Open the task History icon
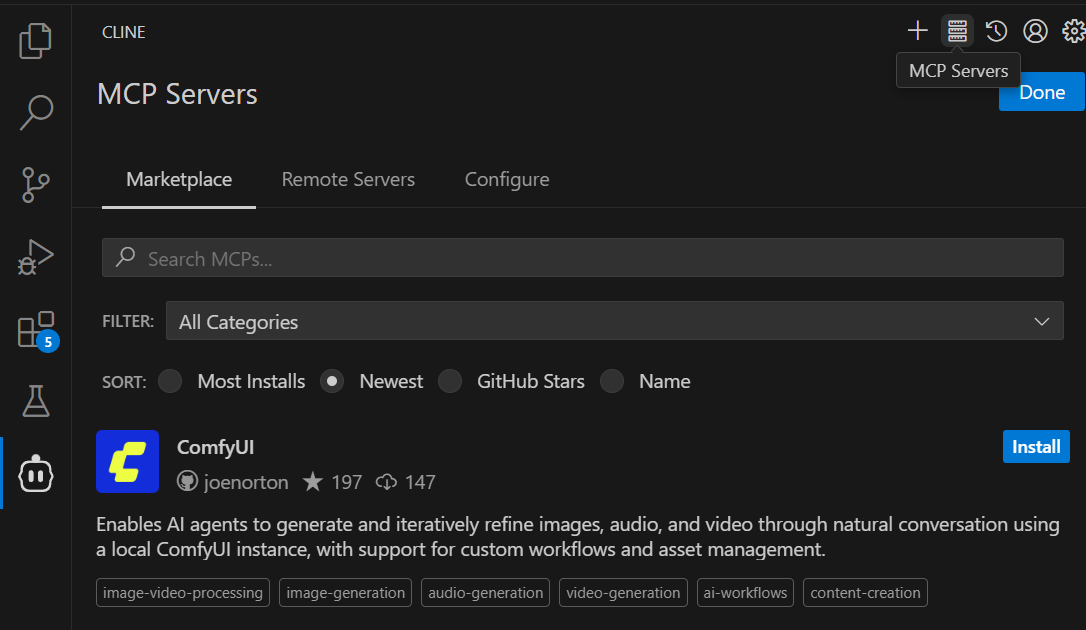The width and height of the screenshot is (1086, 630). pyautogui.click(x=996, y=30)
